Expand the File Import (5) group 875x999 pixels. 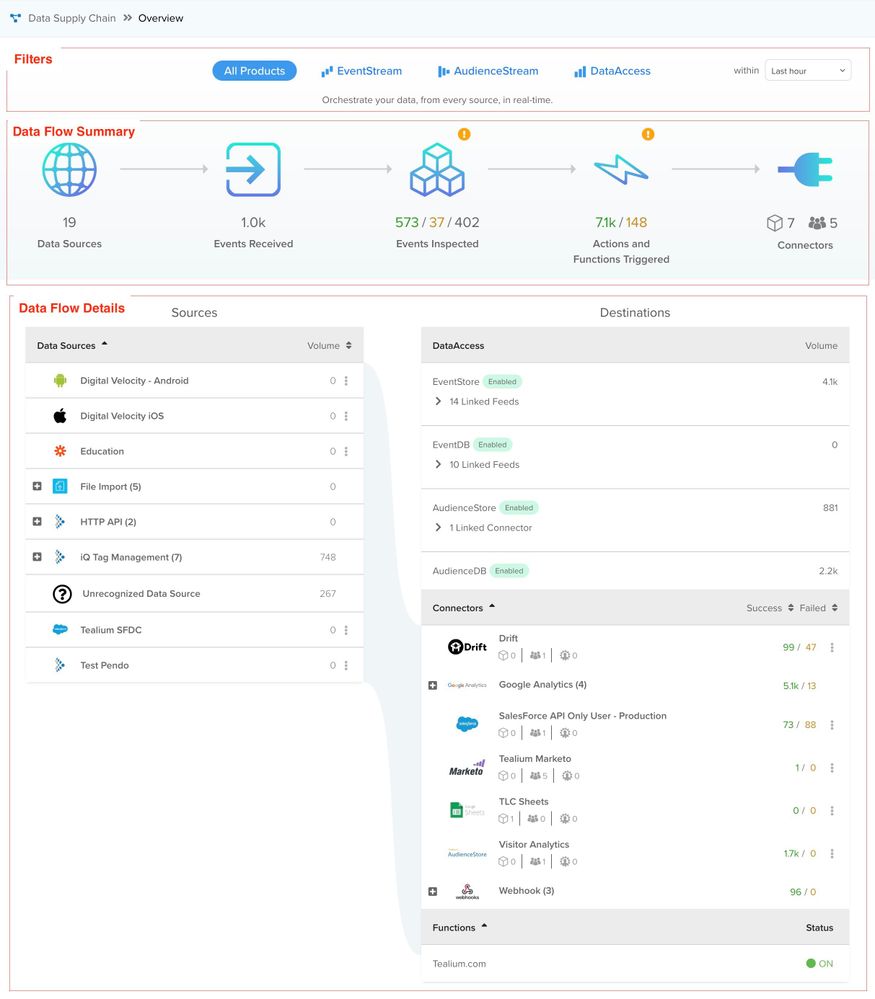(37, 487)
